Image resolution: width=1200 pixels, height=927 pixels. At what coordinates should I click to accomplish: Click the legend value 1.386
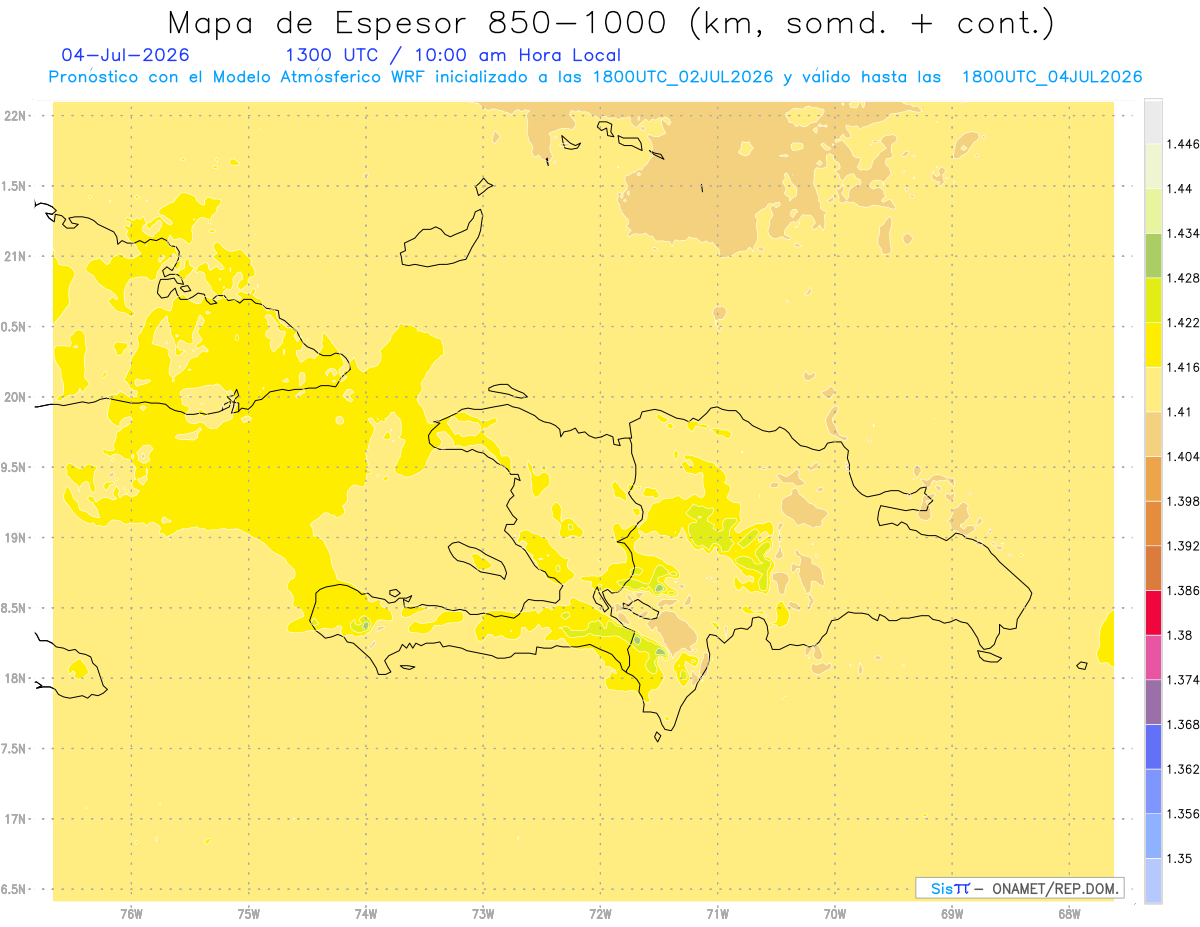point(1183,590)
